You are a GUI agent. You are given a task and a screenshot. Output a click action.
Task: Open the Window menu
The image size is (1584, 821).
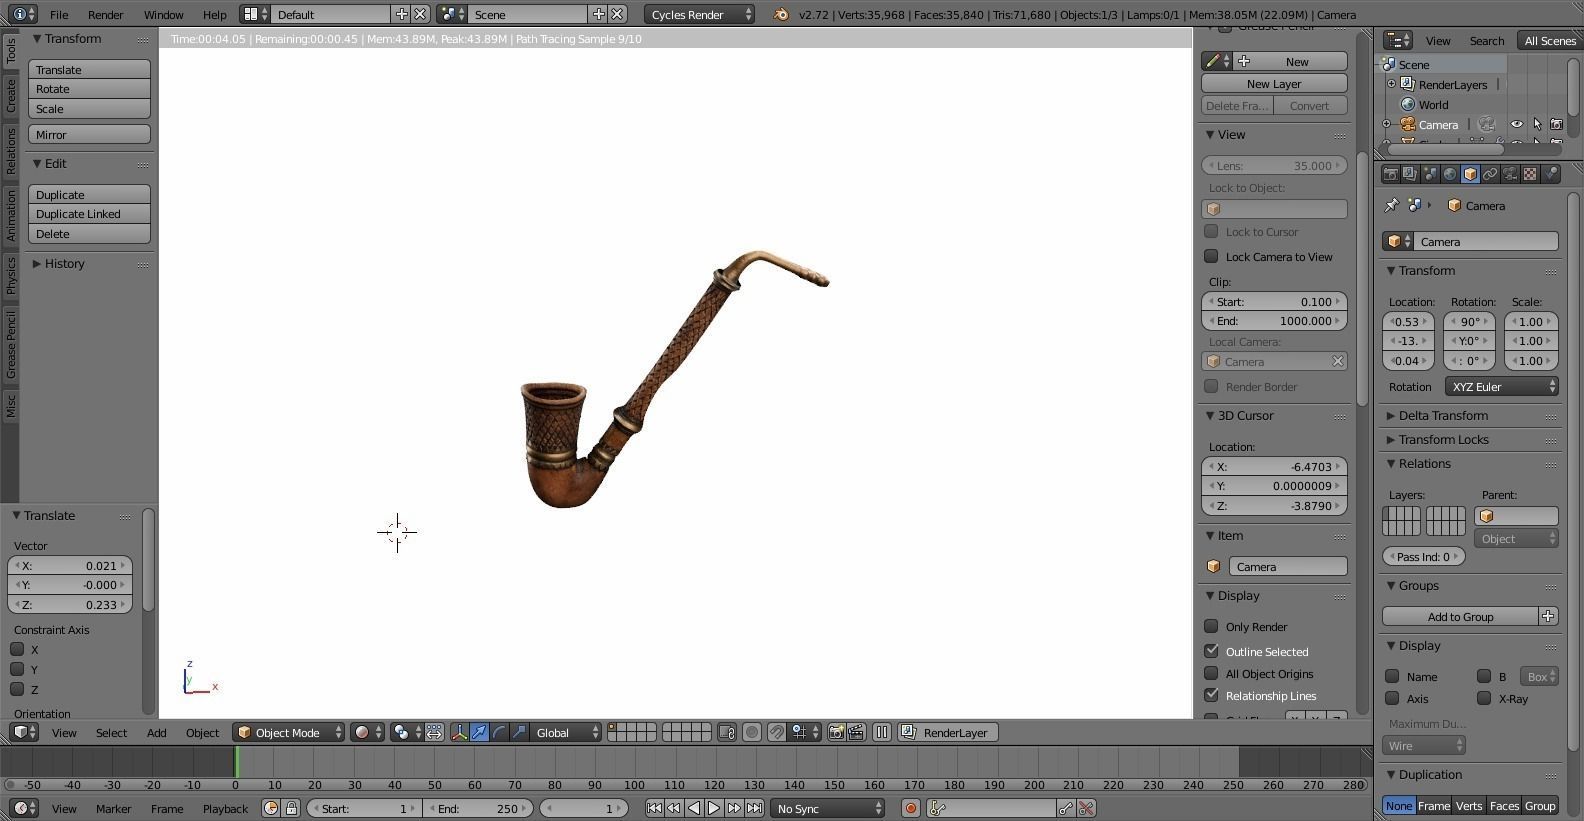pos(163,14)
